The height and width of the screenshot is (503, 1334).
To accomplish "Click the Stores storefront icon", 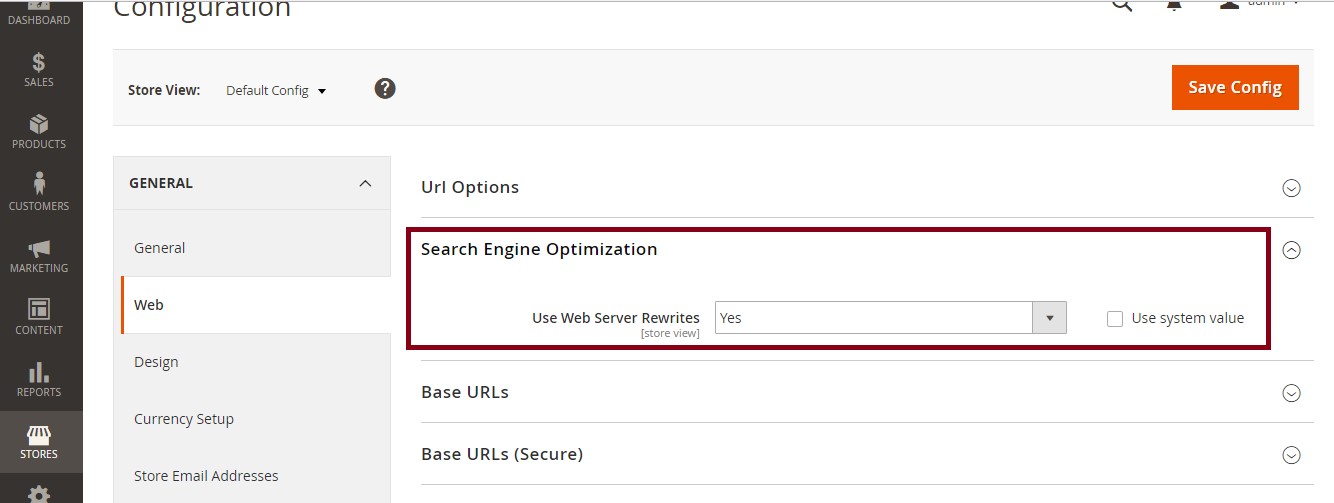I will click(x=39, y=441).
